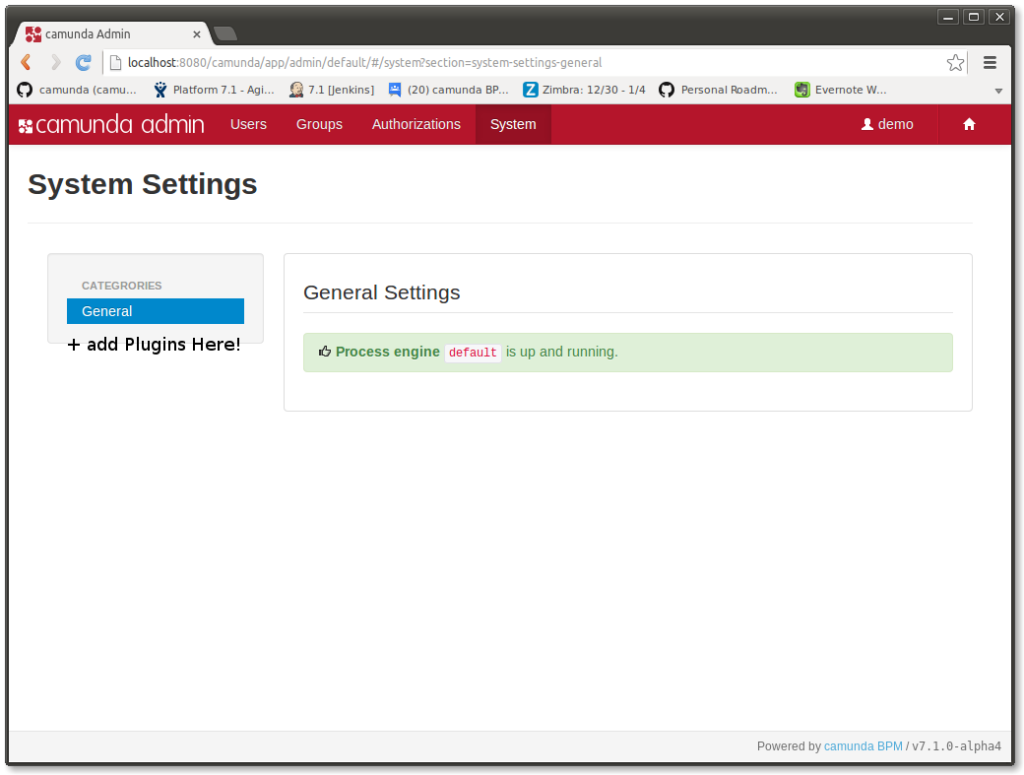Screen dimensions: 1024x775
Task: Bookmark the page via the star icon
Action: pos(955,62)
